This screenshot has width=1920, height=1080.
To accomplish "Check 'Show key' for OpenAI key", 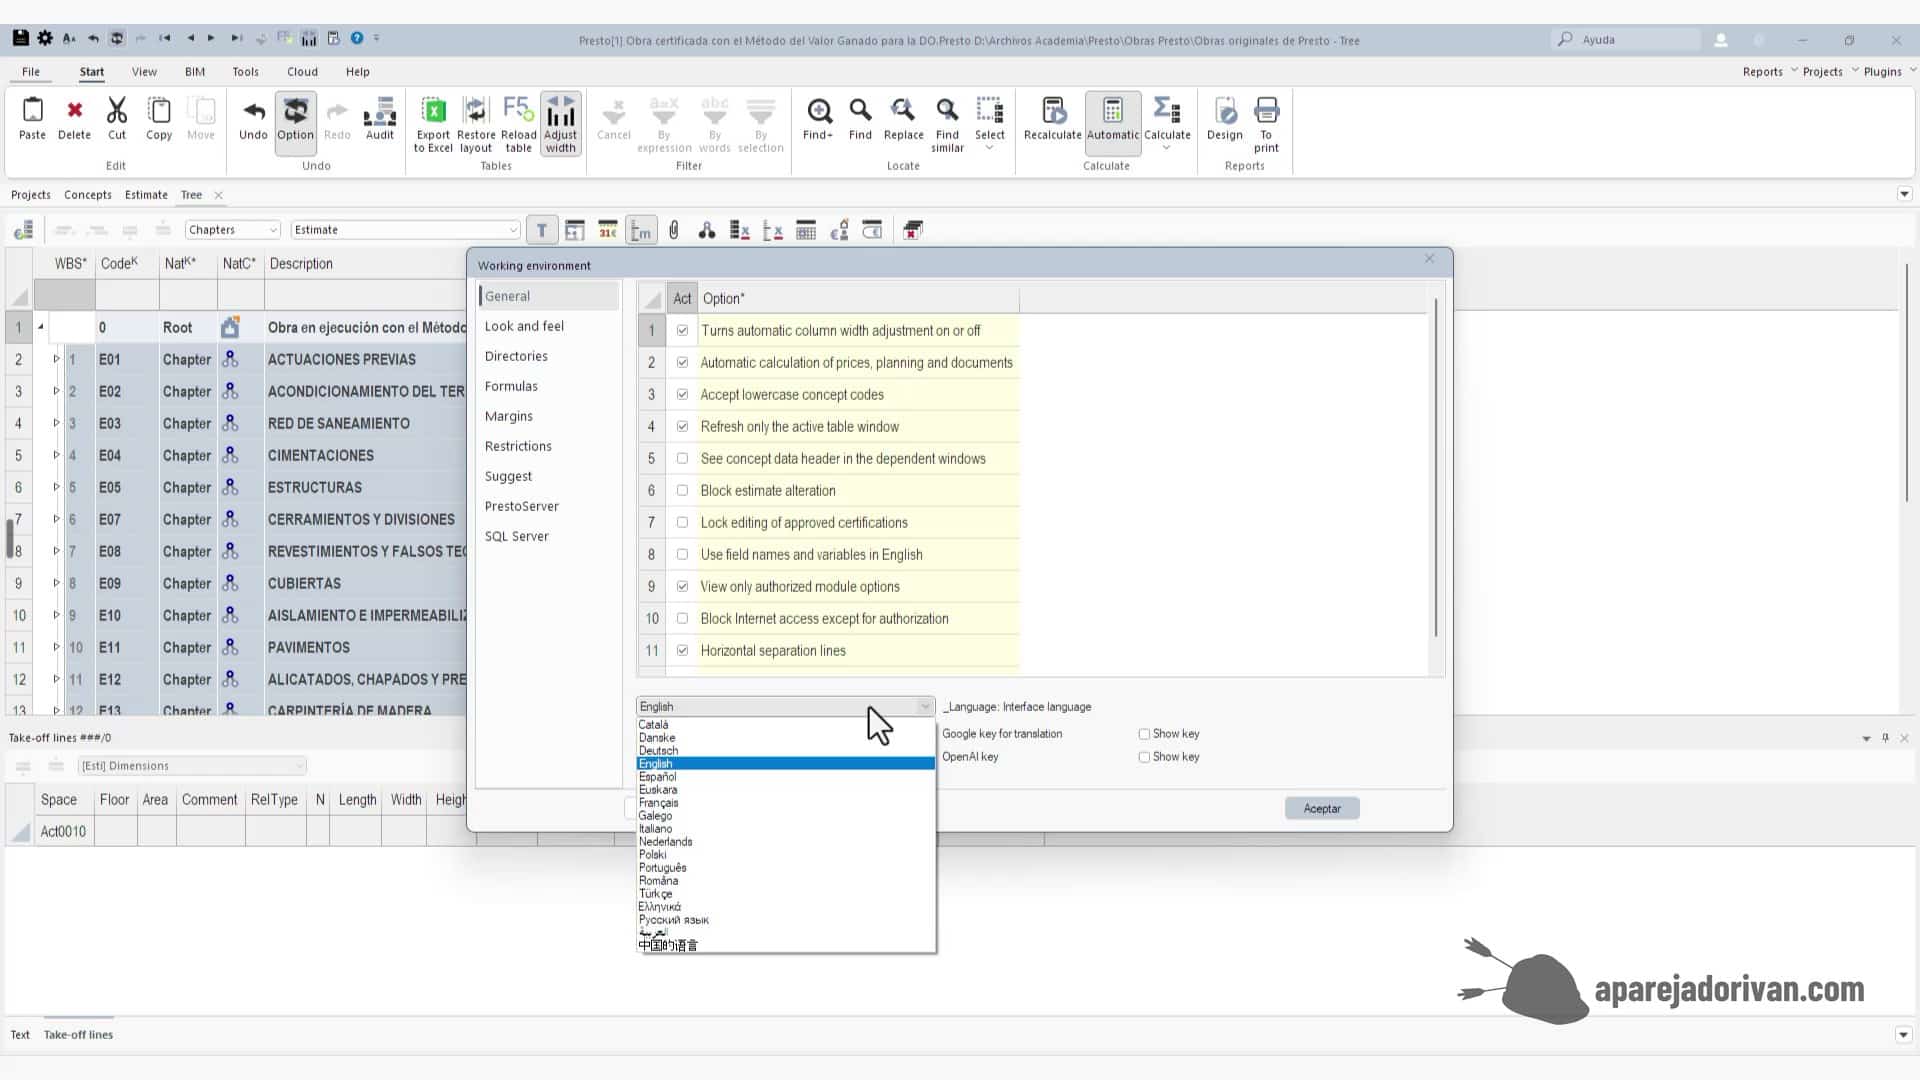I will point(1144,757).
